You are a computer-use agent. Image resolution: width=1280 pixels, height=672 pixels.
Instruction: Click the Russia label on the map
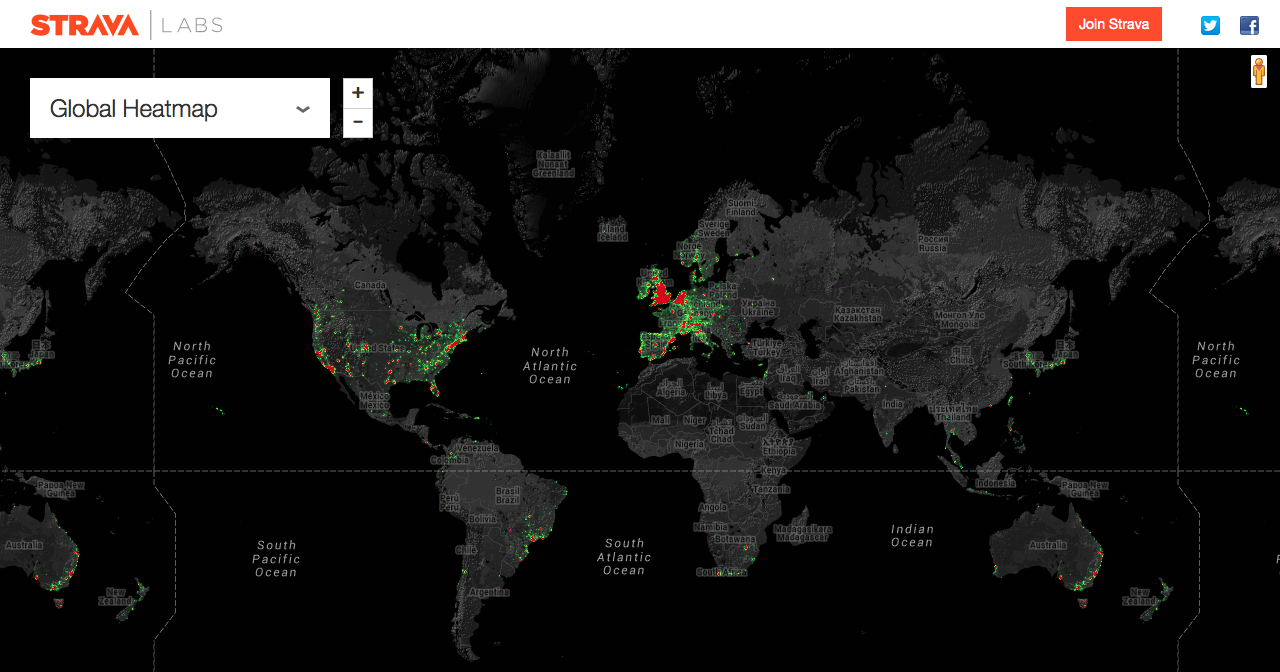[933, 245]
